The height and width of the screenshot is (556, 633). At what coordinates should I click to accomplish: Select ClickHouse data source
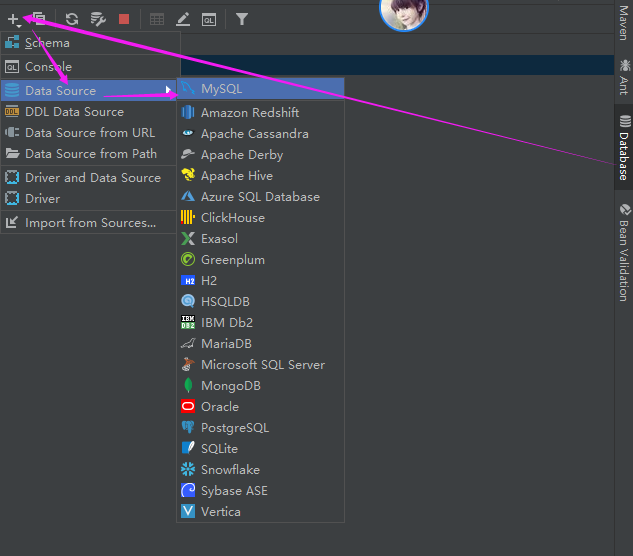(x=260, y=218)
